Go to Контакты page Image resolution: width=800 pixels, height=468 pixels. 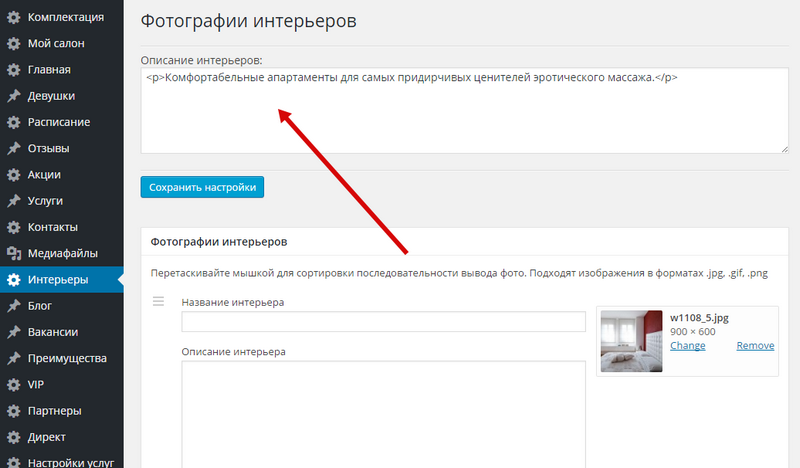click(62, 227)
